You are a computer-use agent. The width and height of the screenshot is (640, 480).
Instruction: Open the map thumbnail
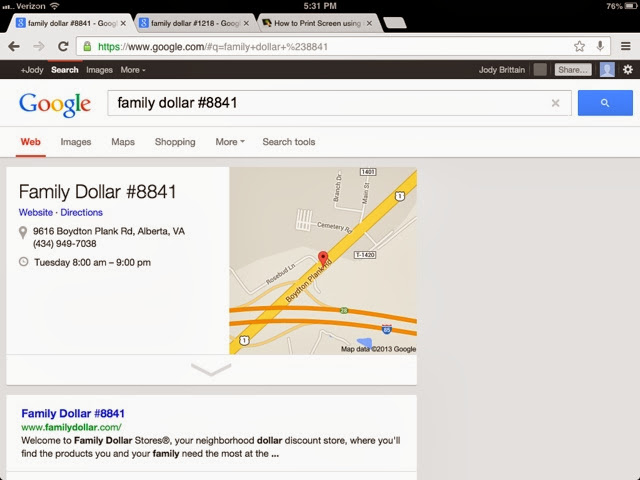[323, 260]
